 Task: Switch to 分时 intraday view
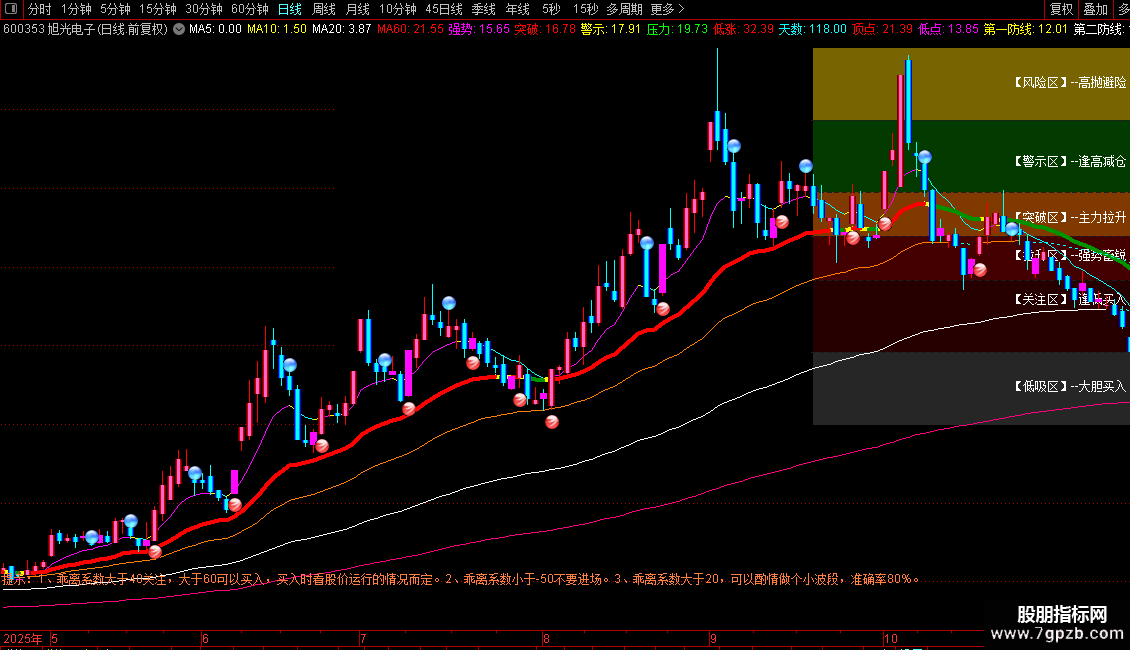(x=40, y=9)
